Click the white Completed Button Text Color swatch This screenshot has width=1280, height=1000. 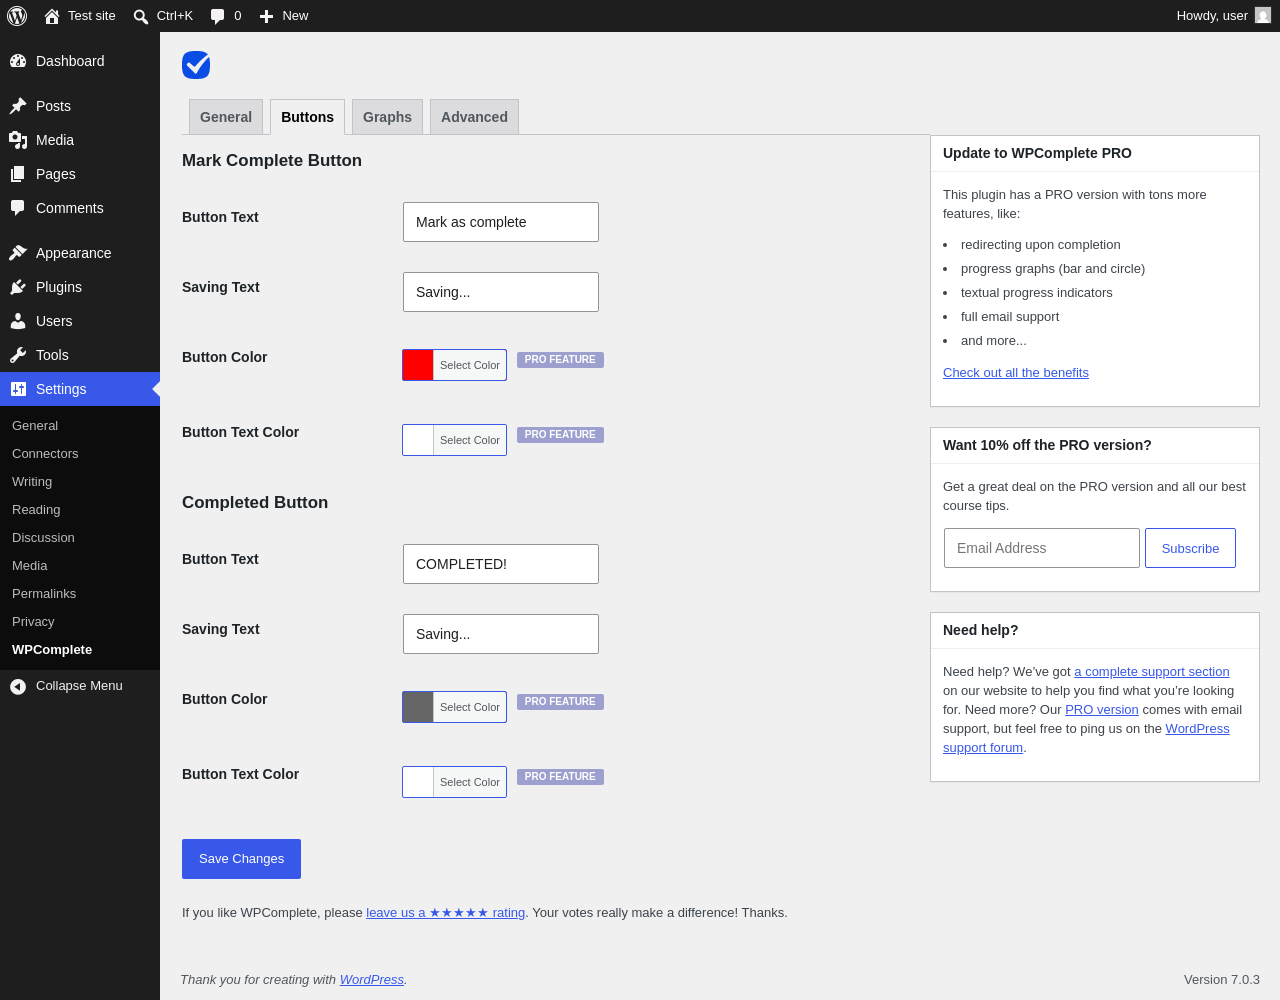[x=418, y=782]
